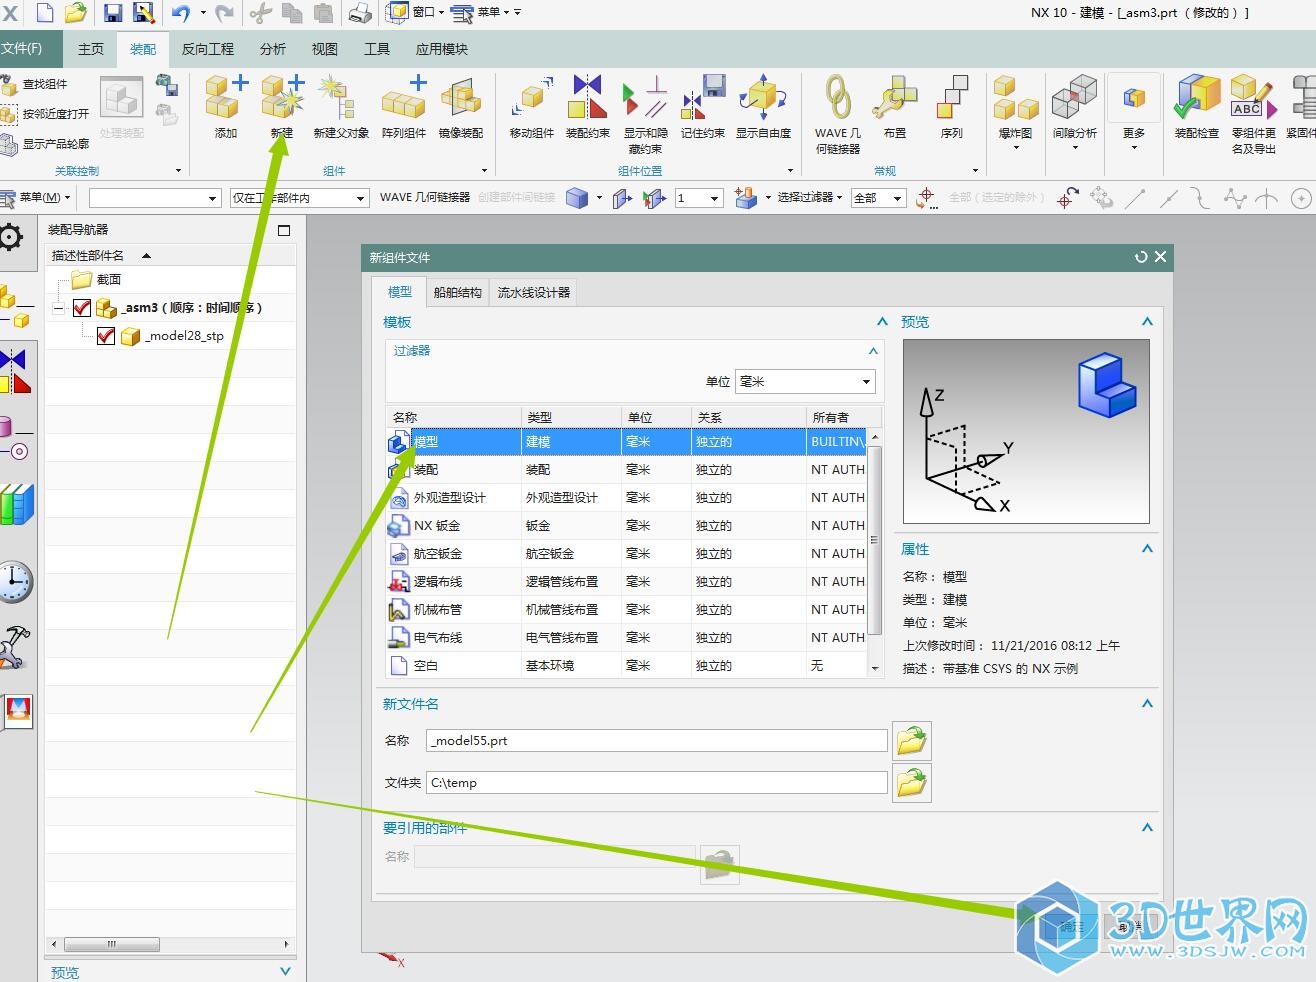The height and width of the screenshot is (982, 1316).
Task: Collapse the Properties (属性) section
Action: click(x=1147, y=549)
